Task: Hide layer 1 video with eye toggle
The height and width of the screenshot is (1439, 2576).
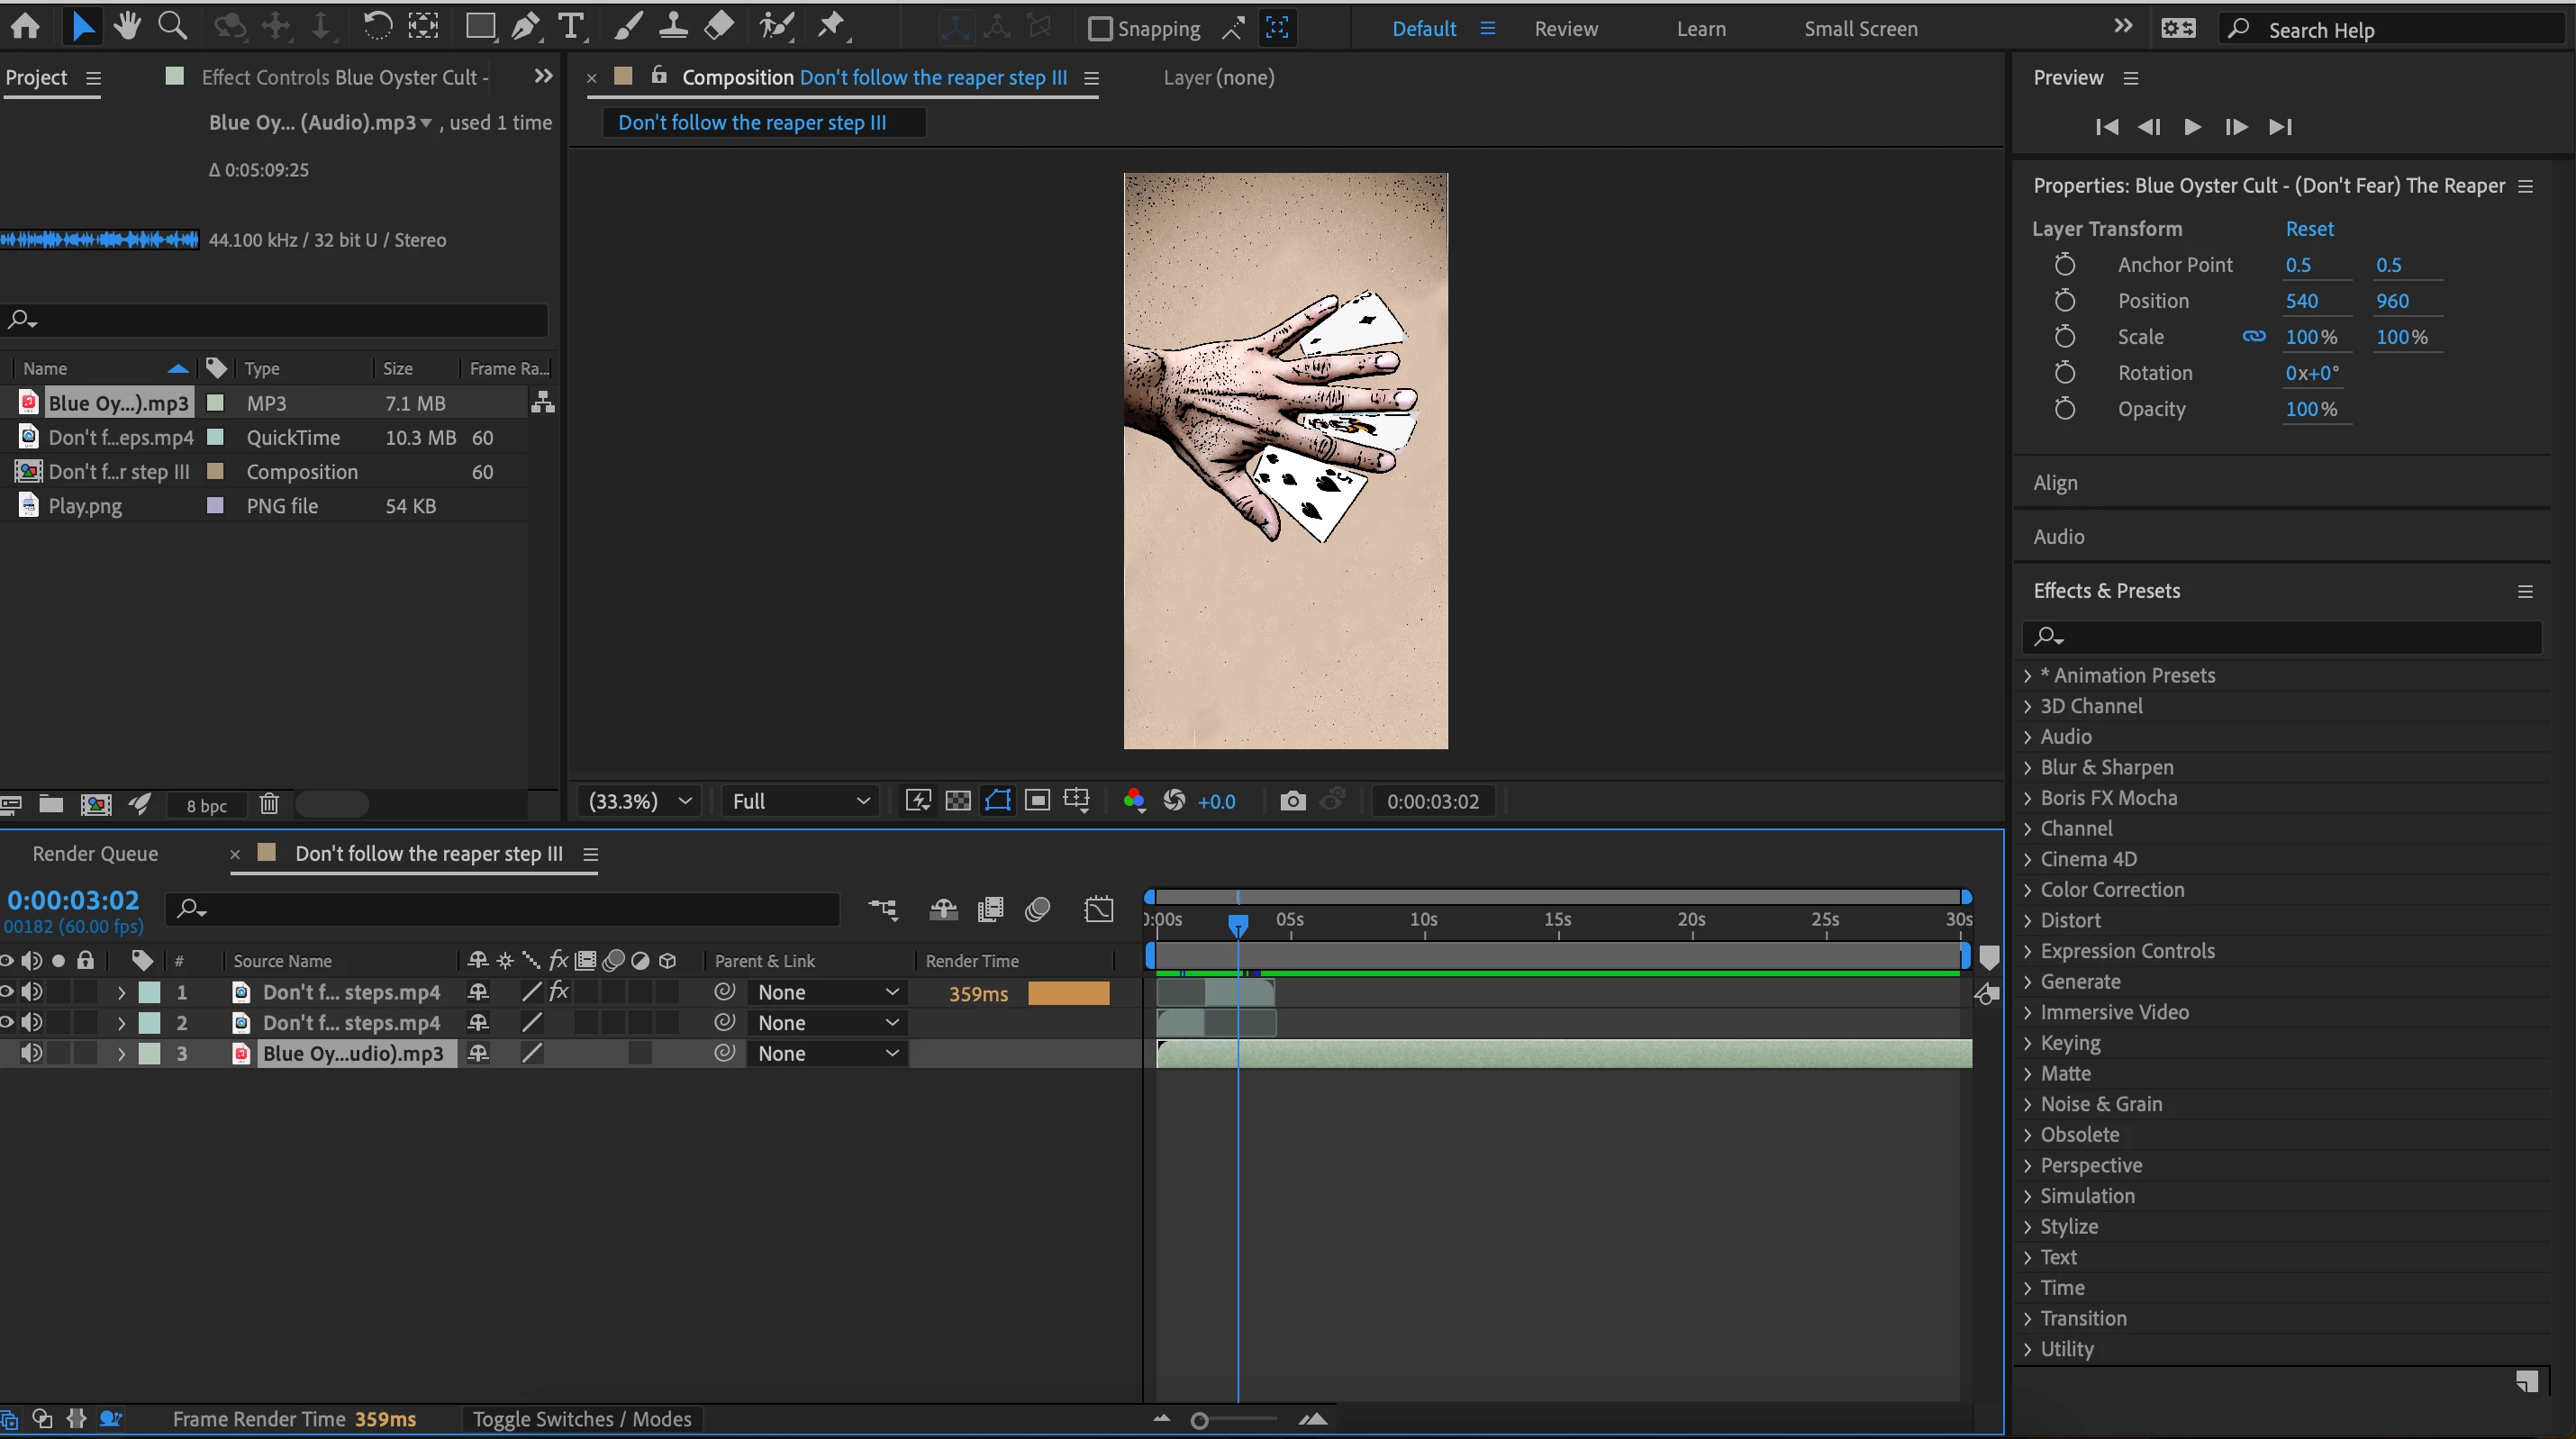Action: coord(7,992)
